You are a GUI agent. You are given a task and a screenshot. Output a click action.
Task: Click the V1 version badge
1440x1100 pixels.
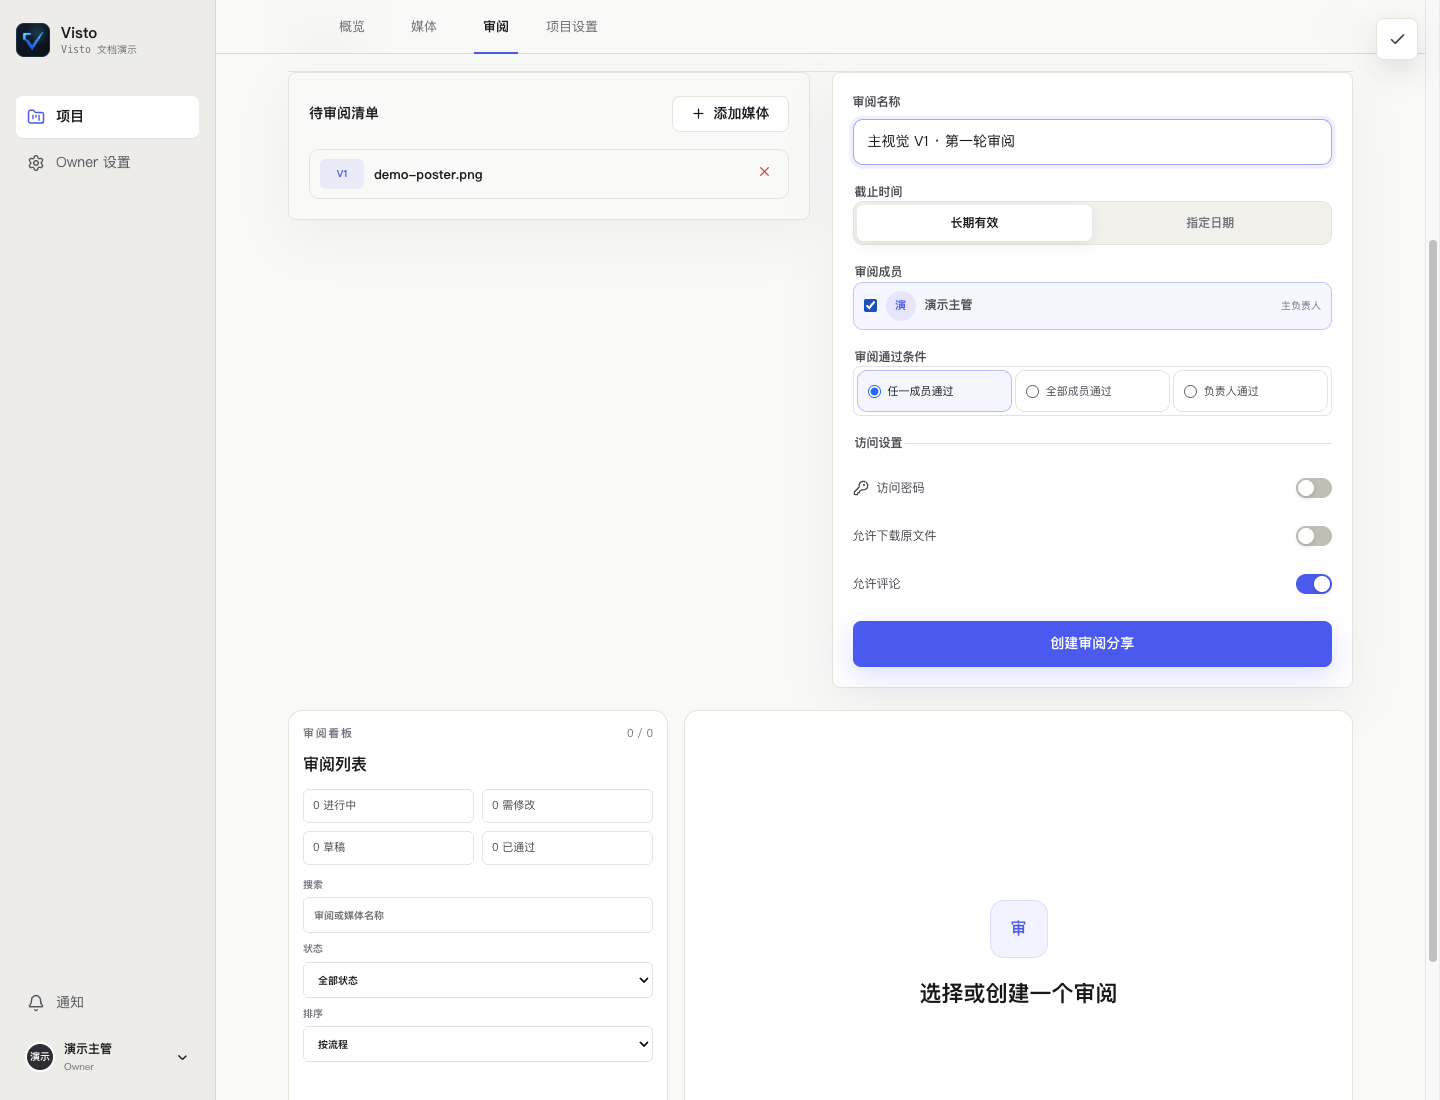(342, 174)
